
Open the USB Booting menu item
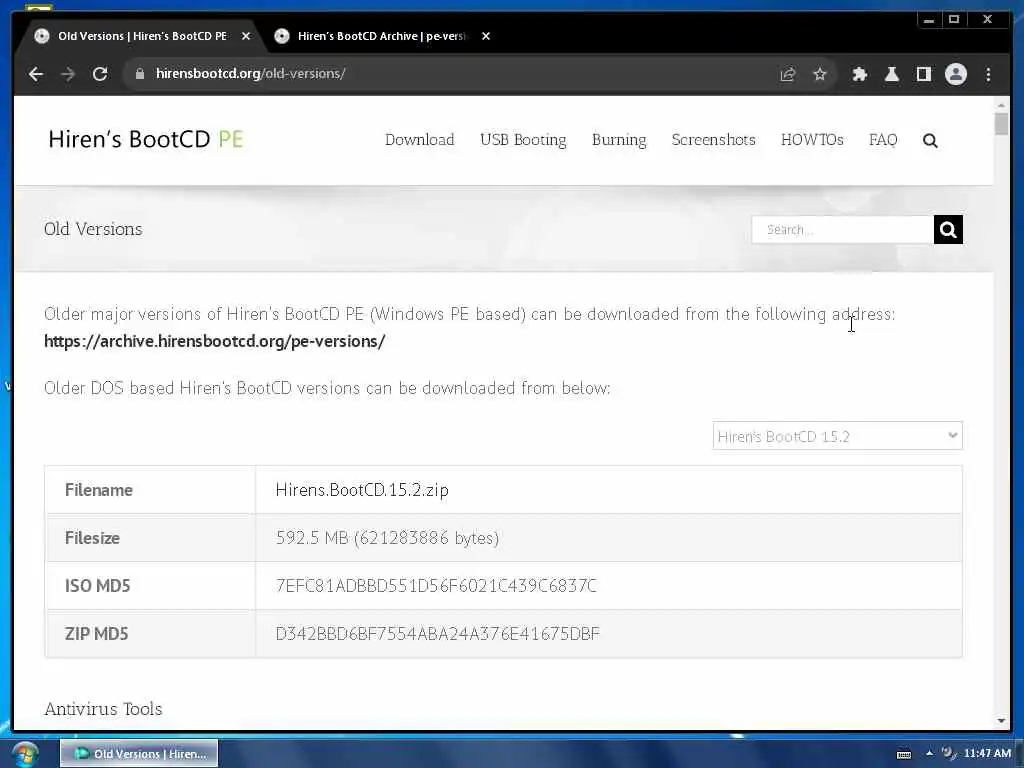pos(522,140)
